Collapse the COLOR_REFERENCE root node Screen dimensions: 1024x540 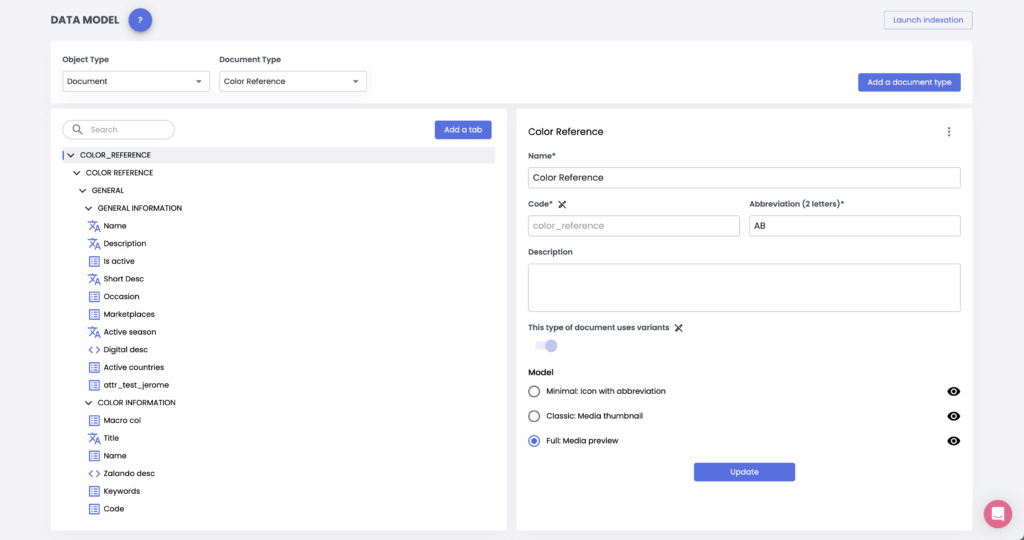[71, 155]
